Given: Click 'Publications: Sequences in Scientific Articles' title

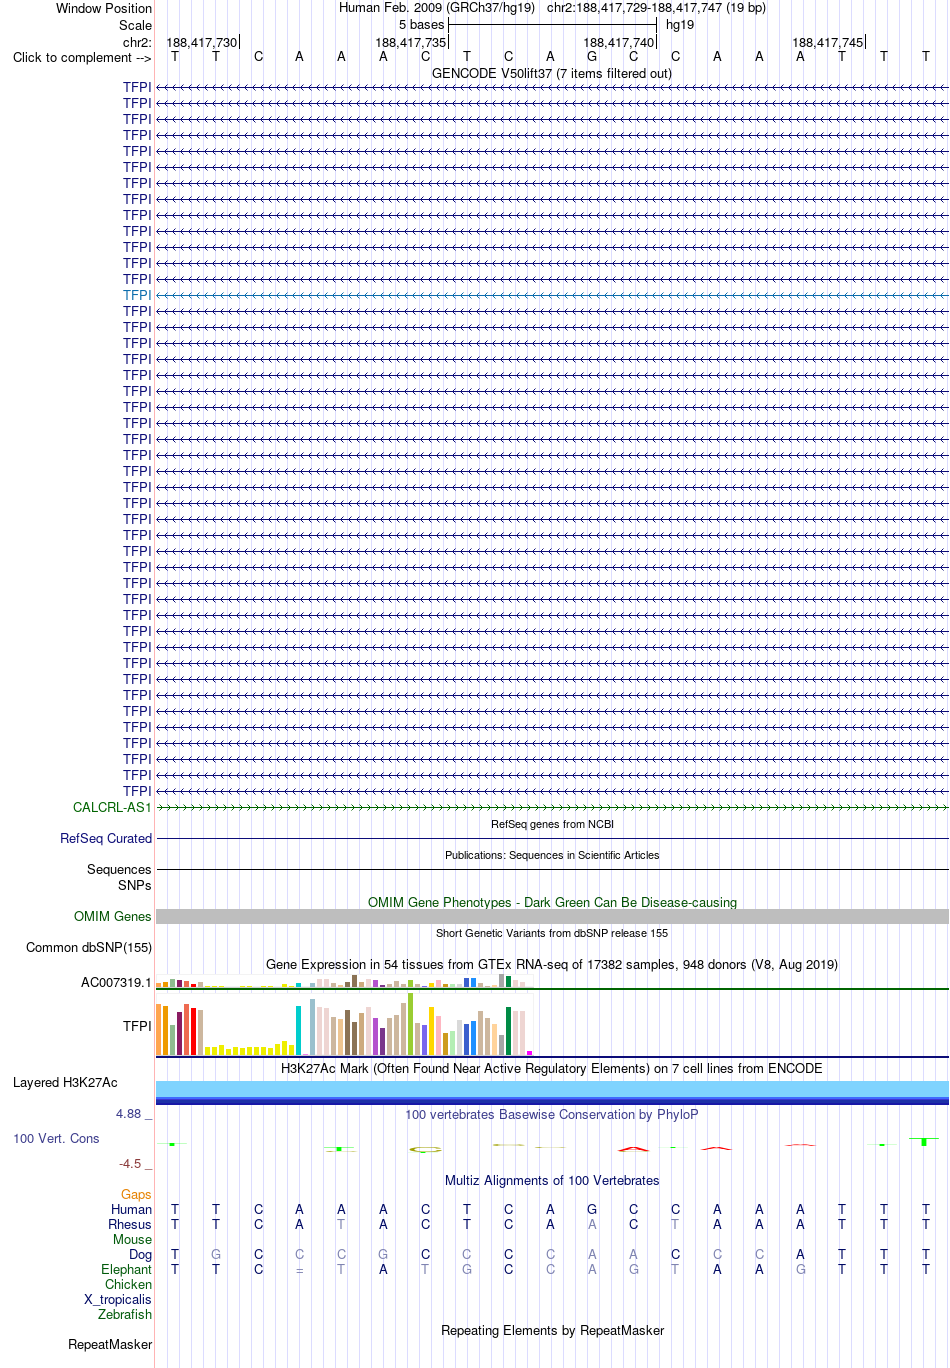Looking at the screenshot, I should coord(552,855).
